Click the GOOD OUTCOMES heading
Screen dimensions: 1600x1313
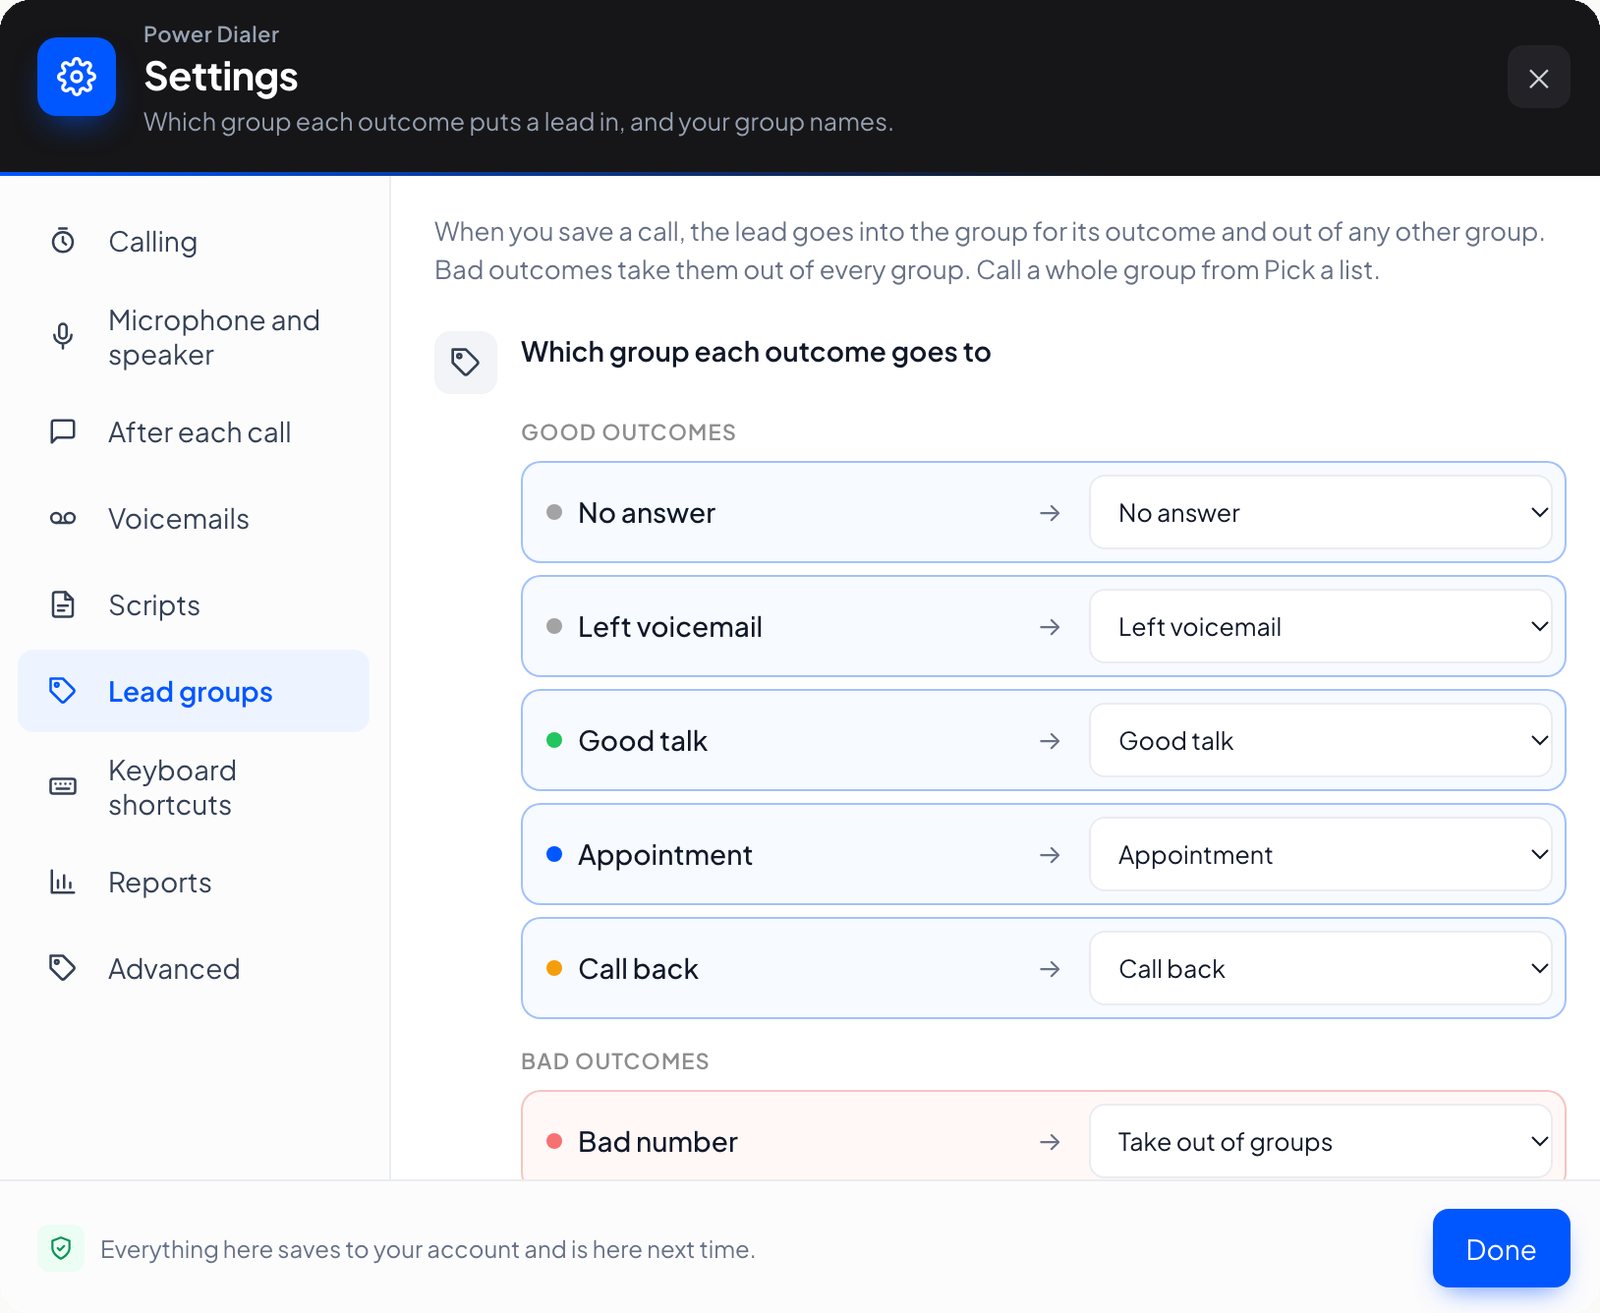tap(628, 432)
